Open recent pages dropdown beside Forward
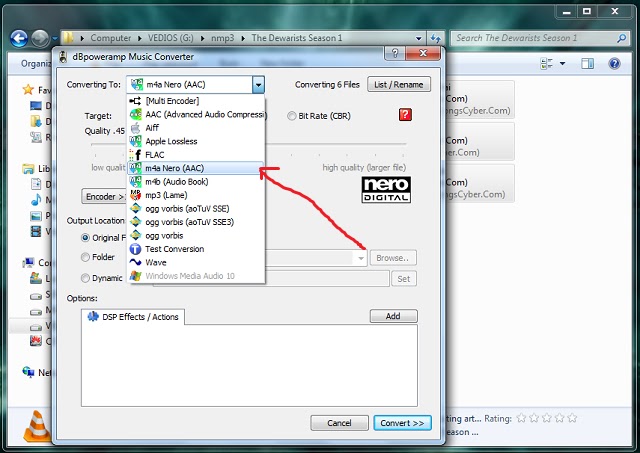Screen dimensions: 640x453 [x=54, y=39]
